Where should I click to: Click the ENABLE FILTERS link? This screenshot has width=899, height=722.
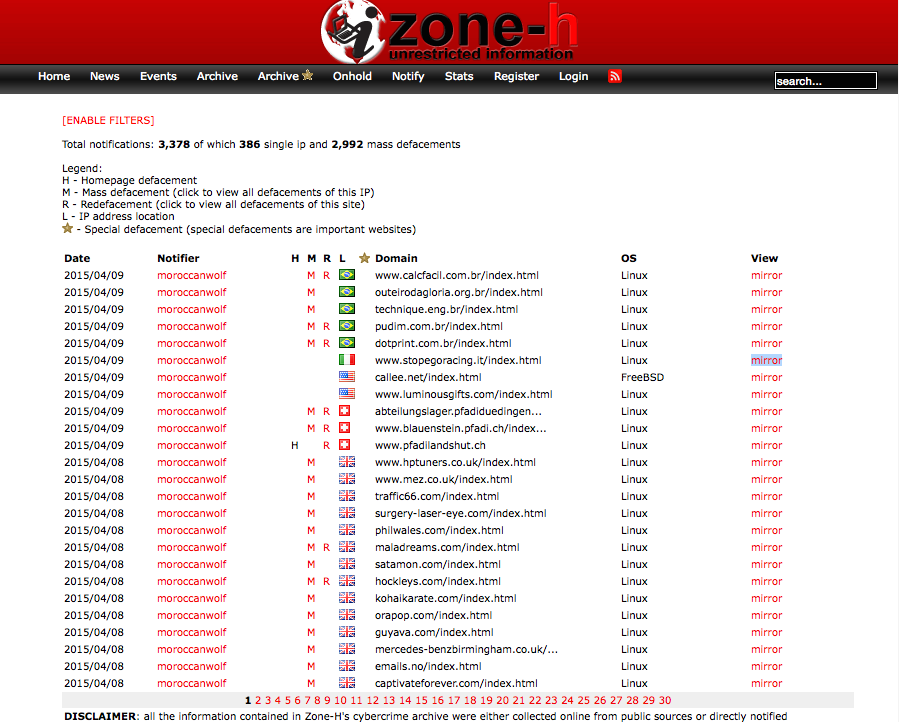108,120
